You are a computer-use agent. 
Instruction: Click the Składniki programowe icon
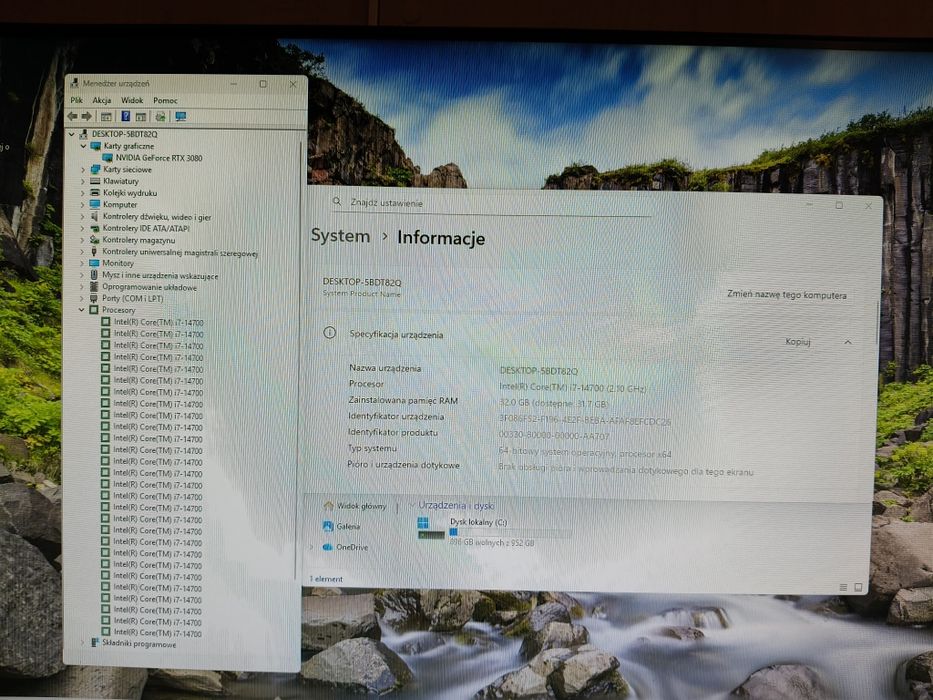tap(95, 643)
